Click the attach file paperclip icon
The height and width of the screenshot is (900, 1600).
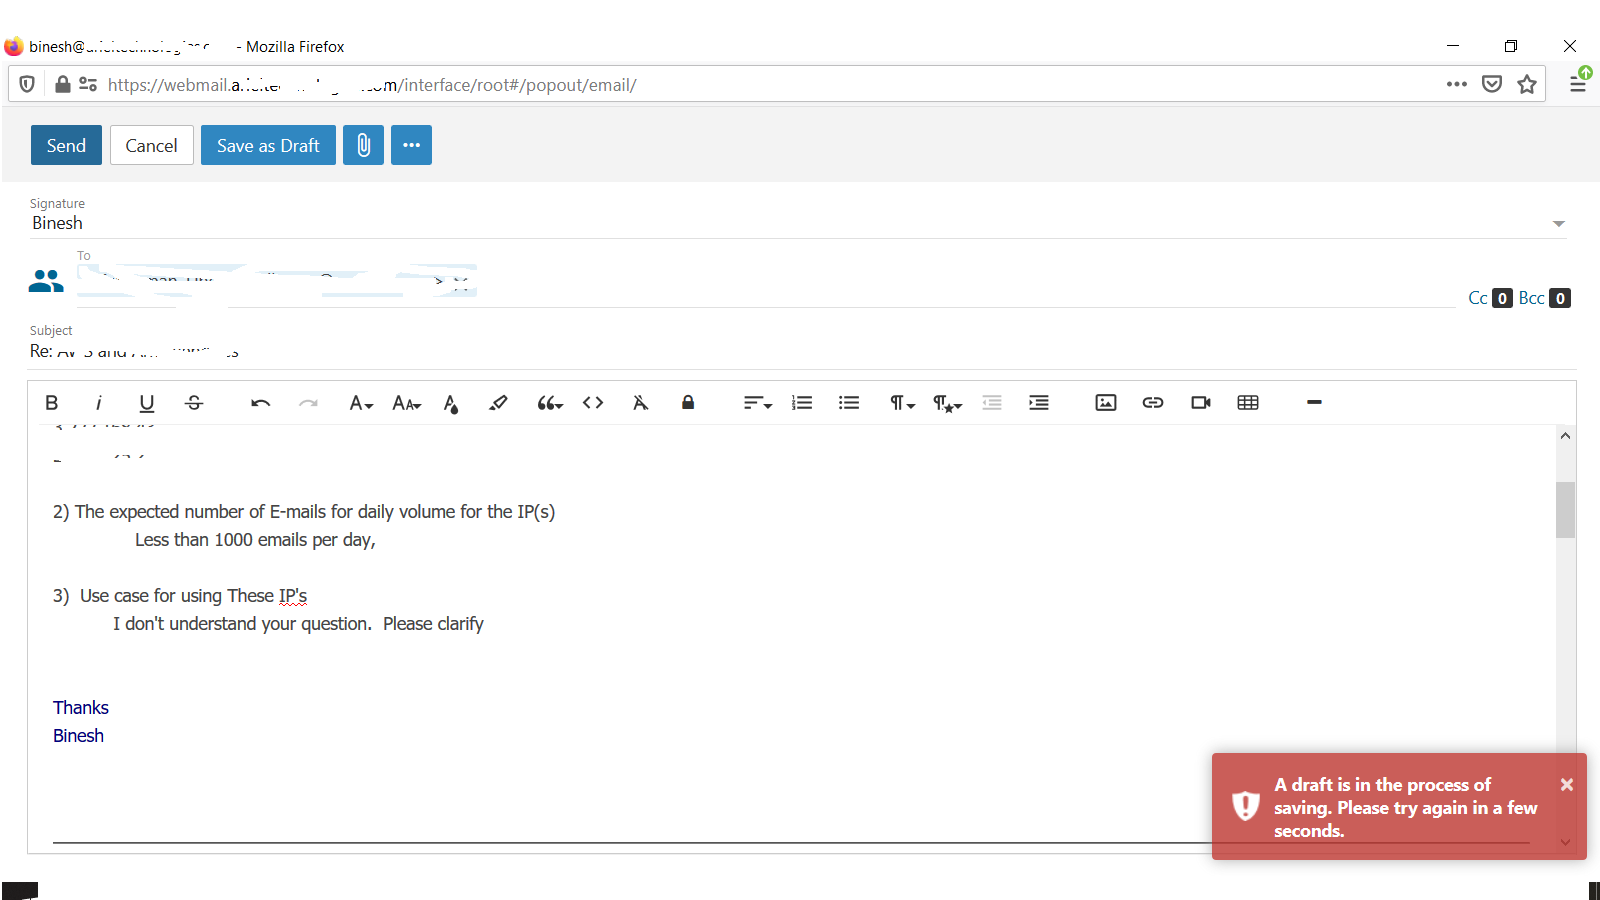tap(363, 145)
